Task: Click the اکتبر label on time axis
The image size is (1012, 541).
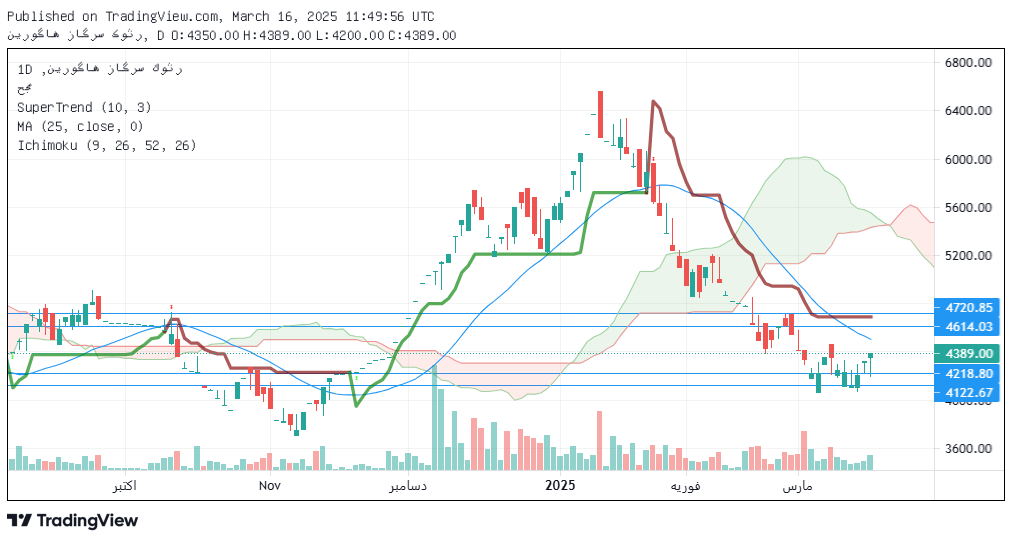Action: [x=124, y=485]
